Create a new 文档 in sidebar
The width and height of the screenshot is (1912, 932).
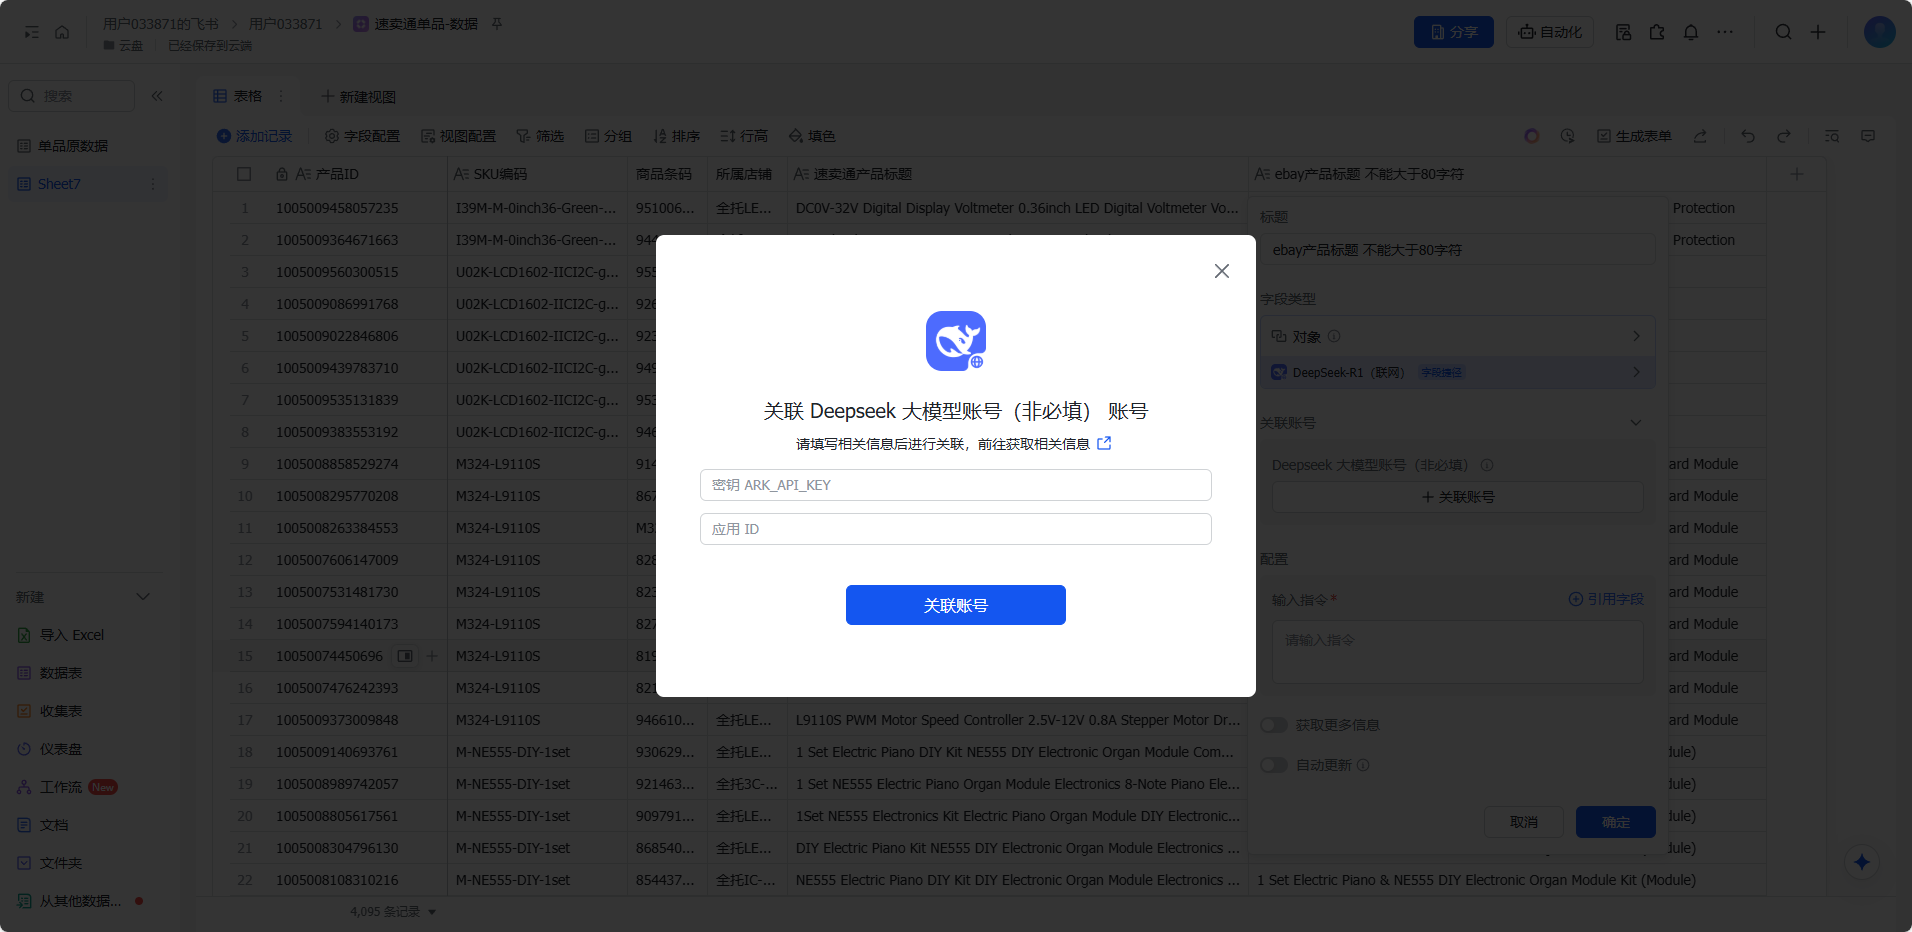point(54,825)
